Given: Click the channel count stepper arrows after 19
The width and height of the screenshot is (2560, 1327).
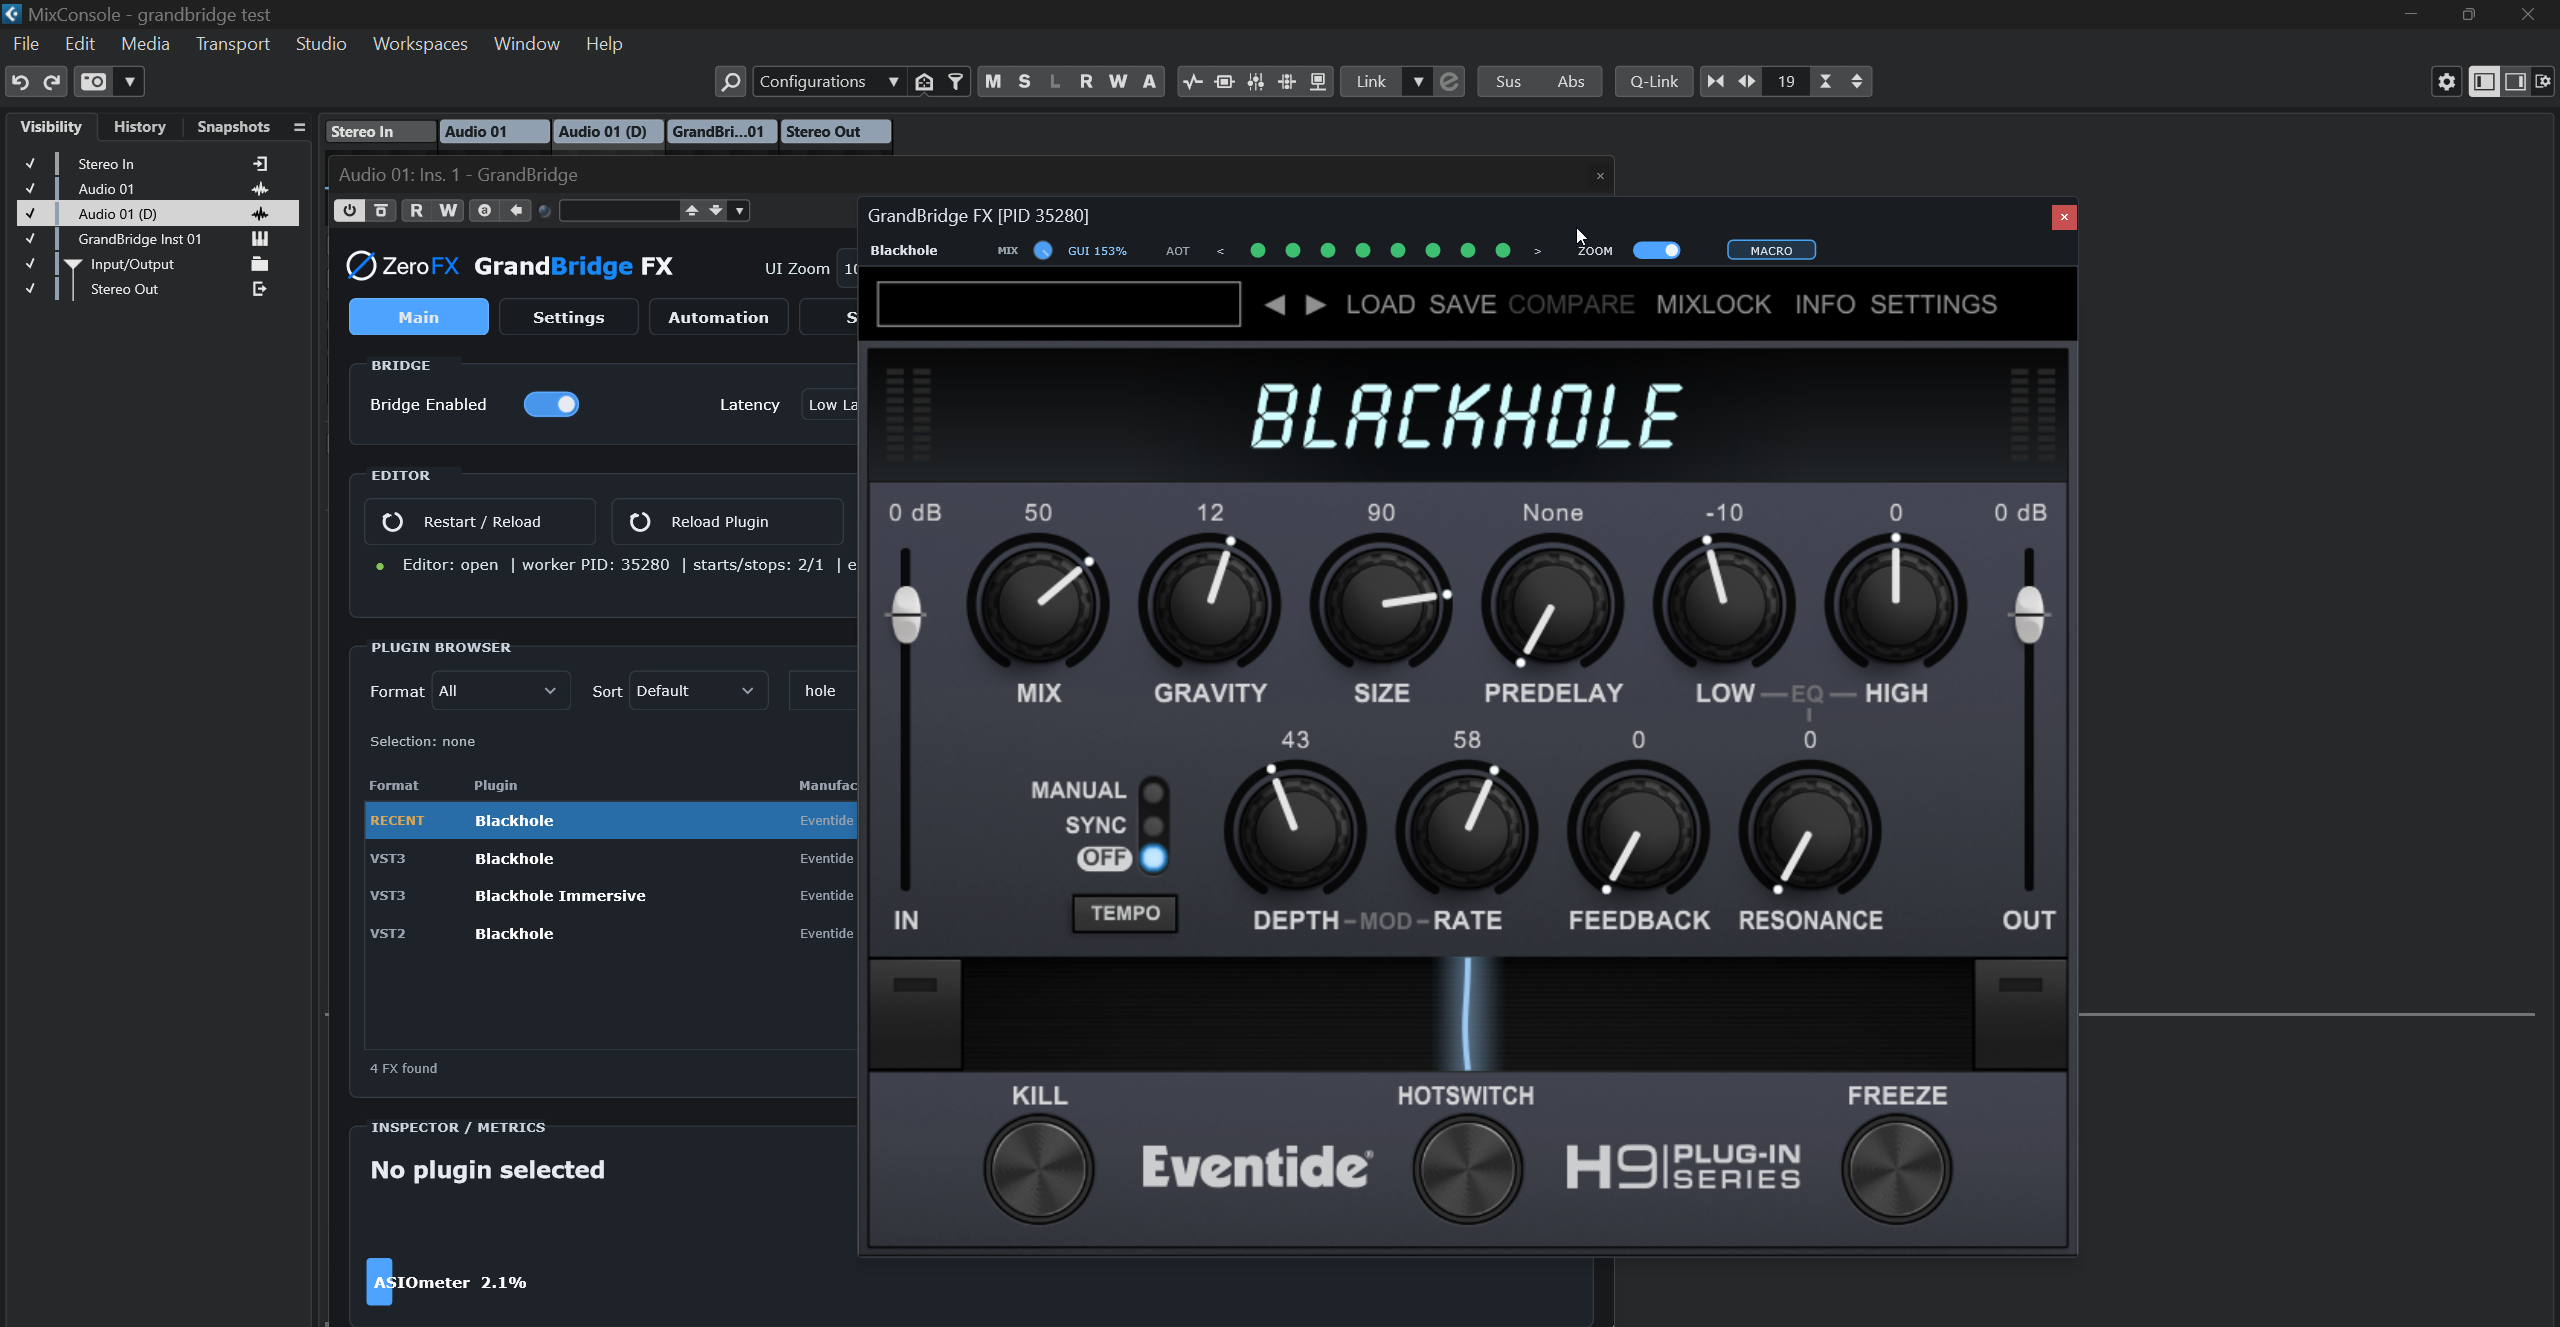Looking at the screenshot, I should point(1857,82).
